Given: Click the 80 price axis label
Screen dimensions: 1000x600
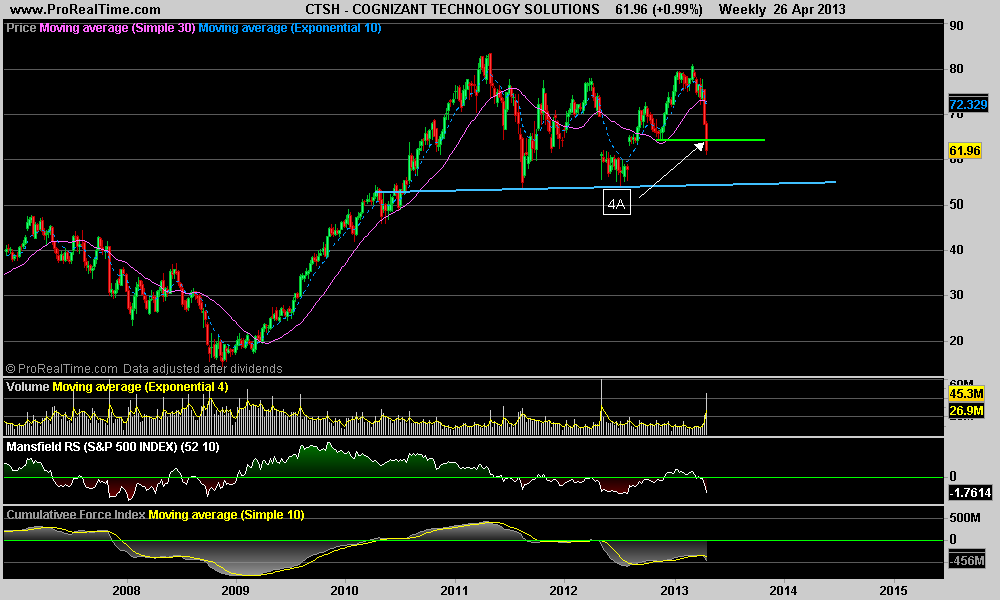Looking at the screenshot, I should click(x=957, y=69).
